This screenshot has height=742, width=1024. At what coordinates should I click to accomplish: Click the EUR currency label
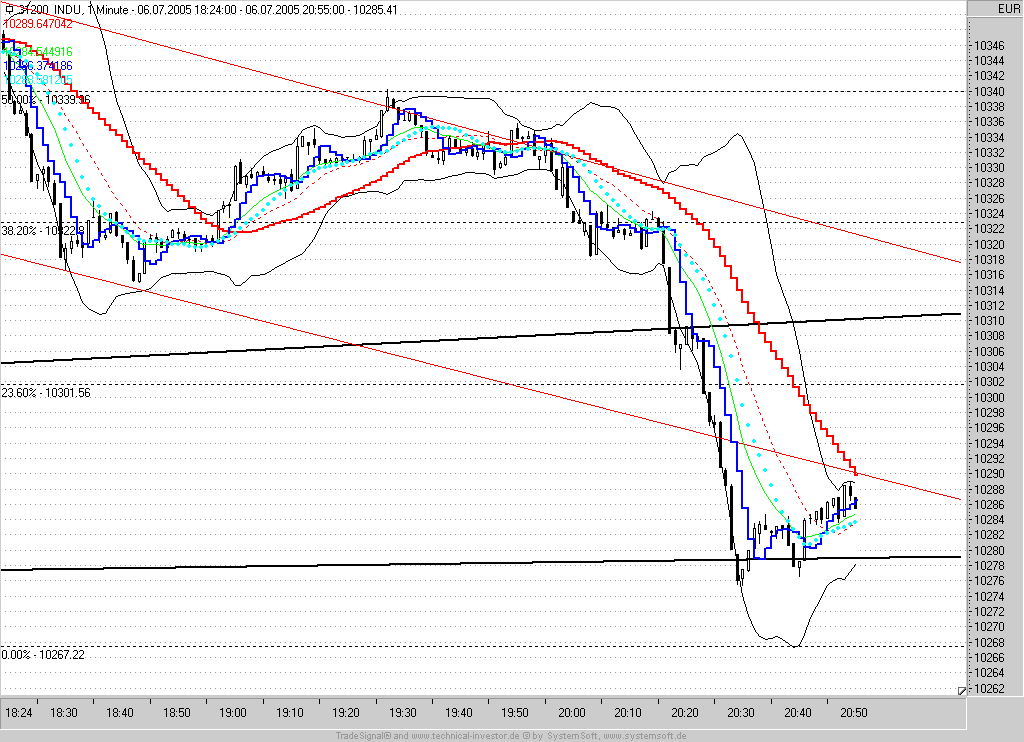(1008, 8)
